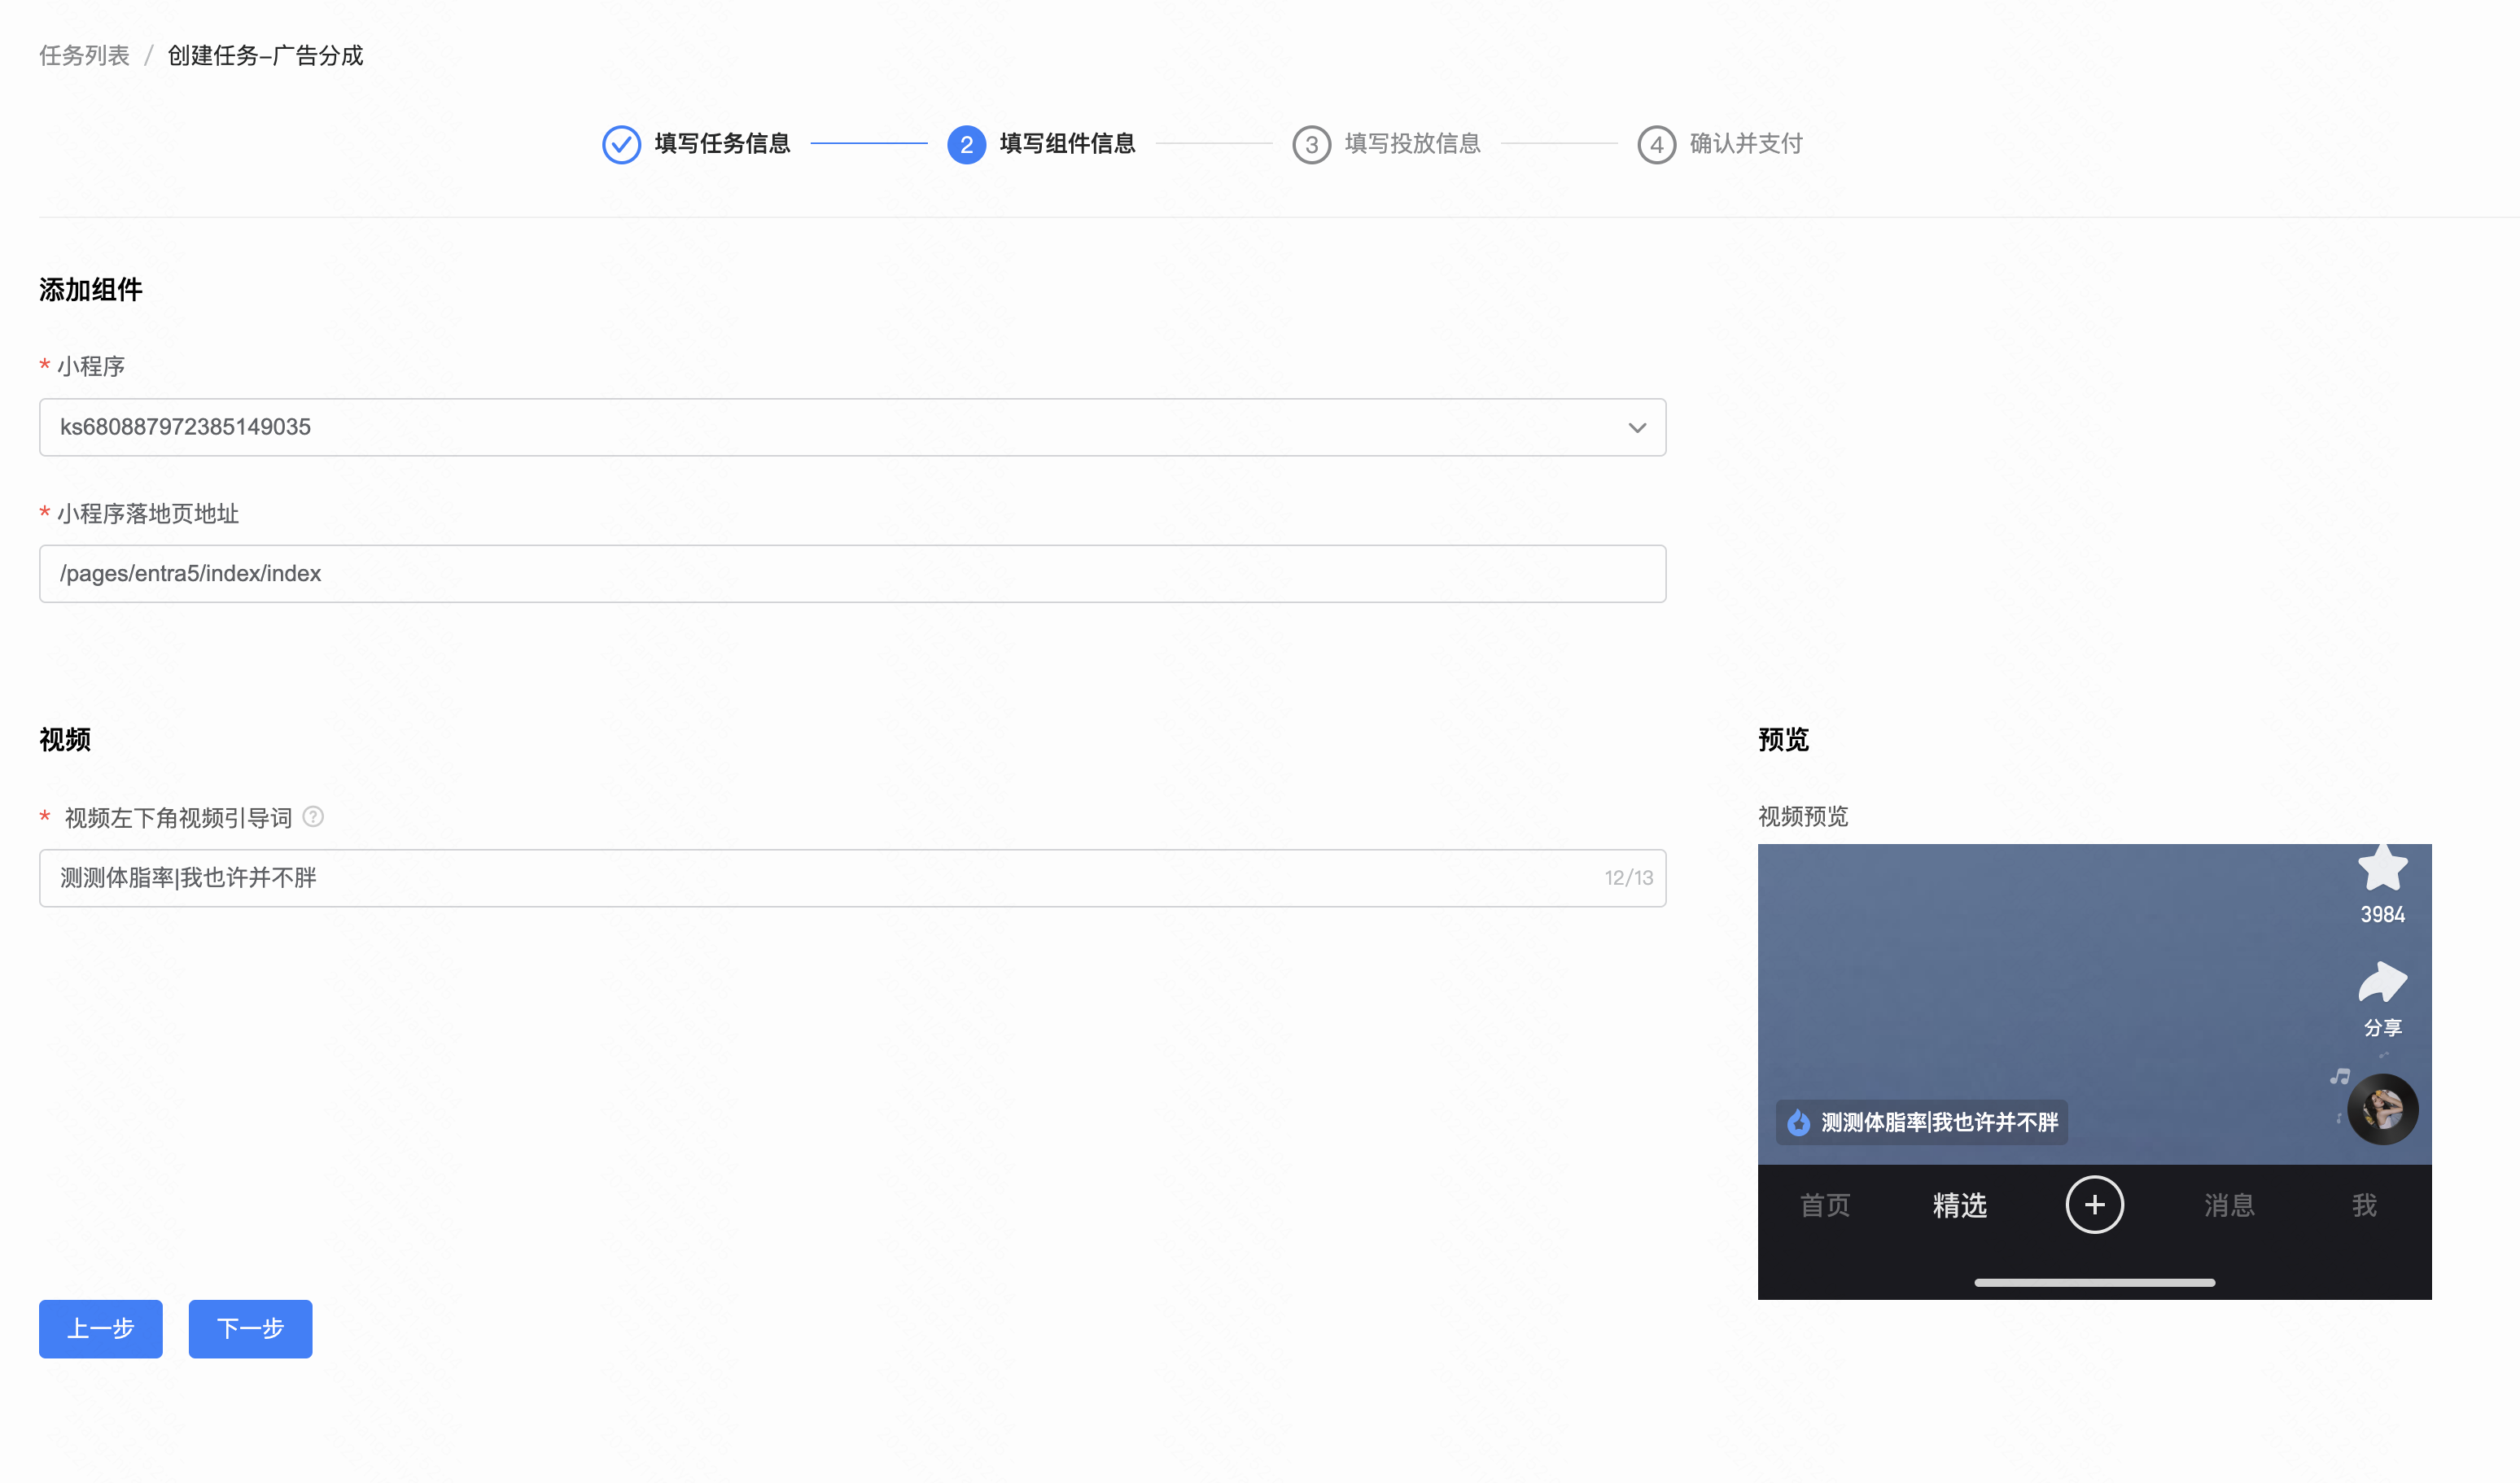Click the step 2 circle icon

click(x=966, y=144)
